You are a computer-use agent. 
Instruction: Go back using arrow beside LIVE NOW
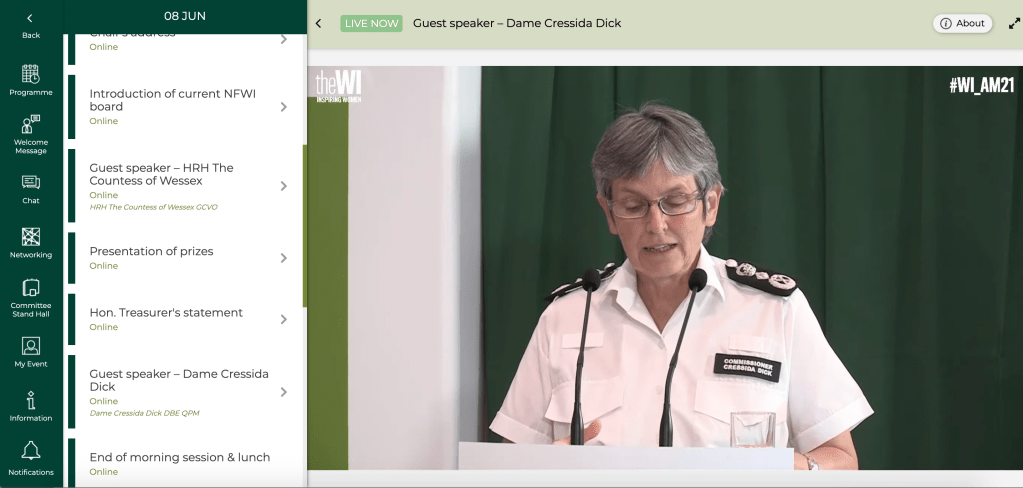coord(319,23)
